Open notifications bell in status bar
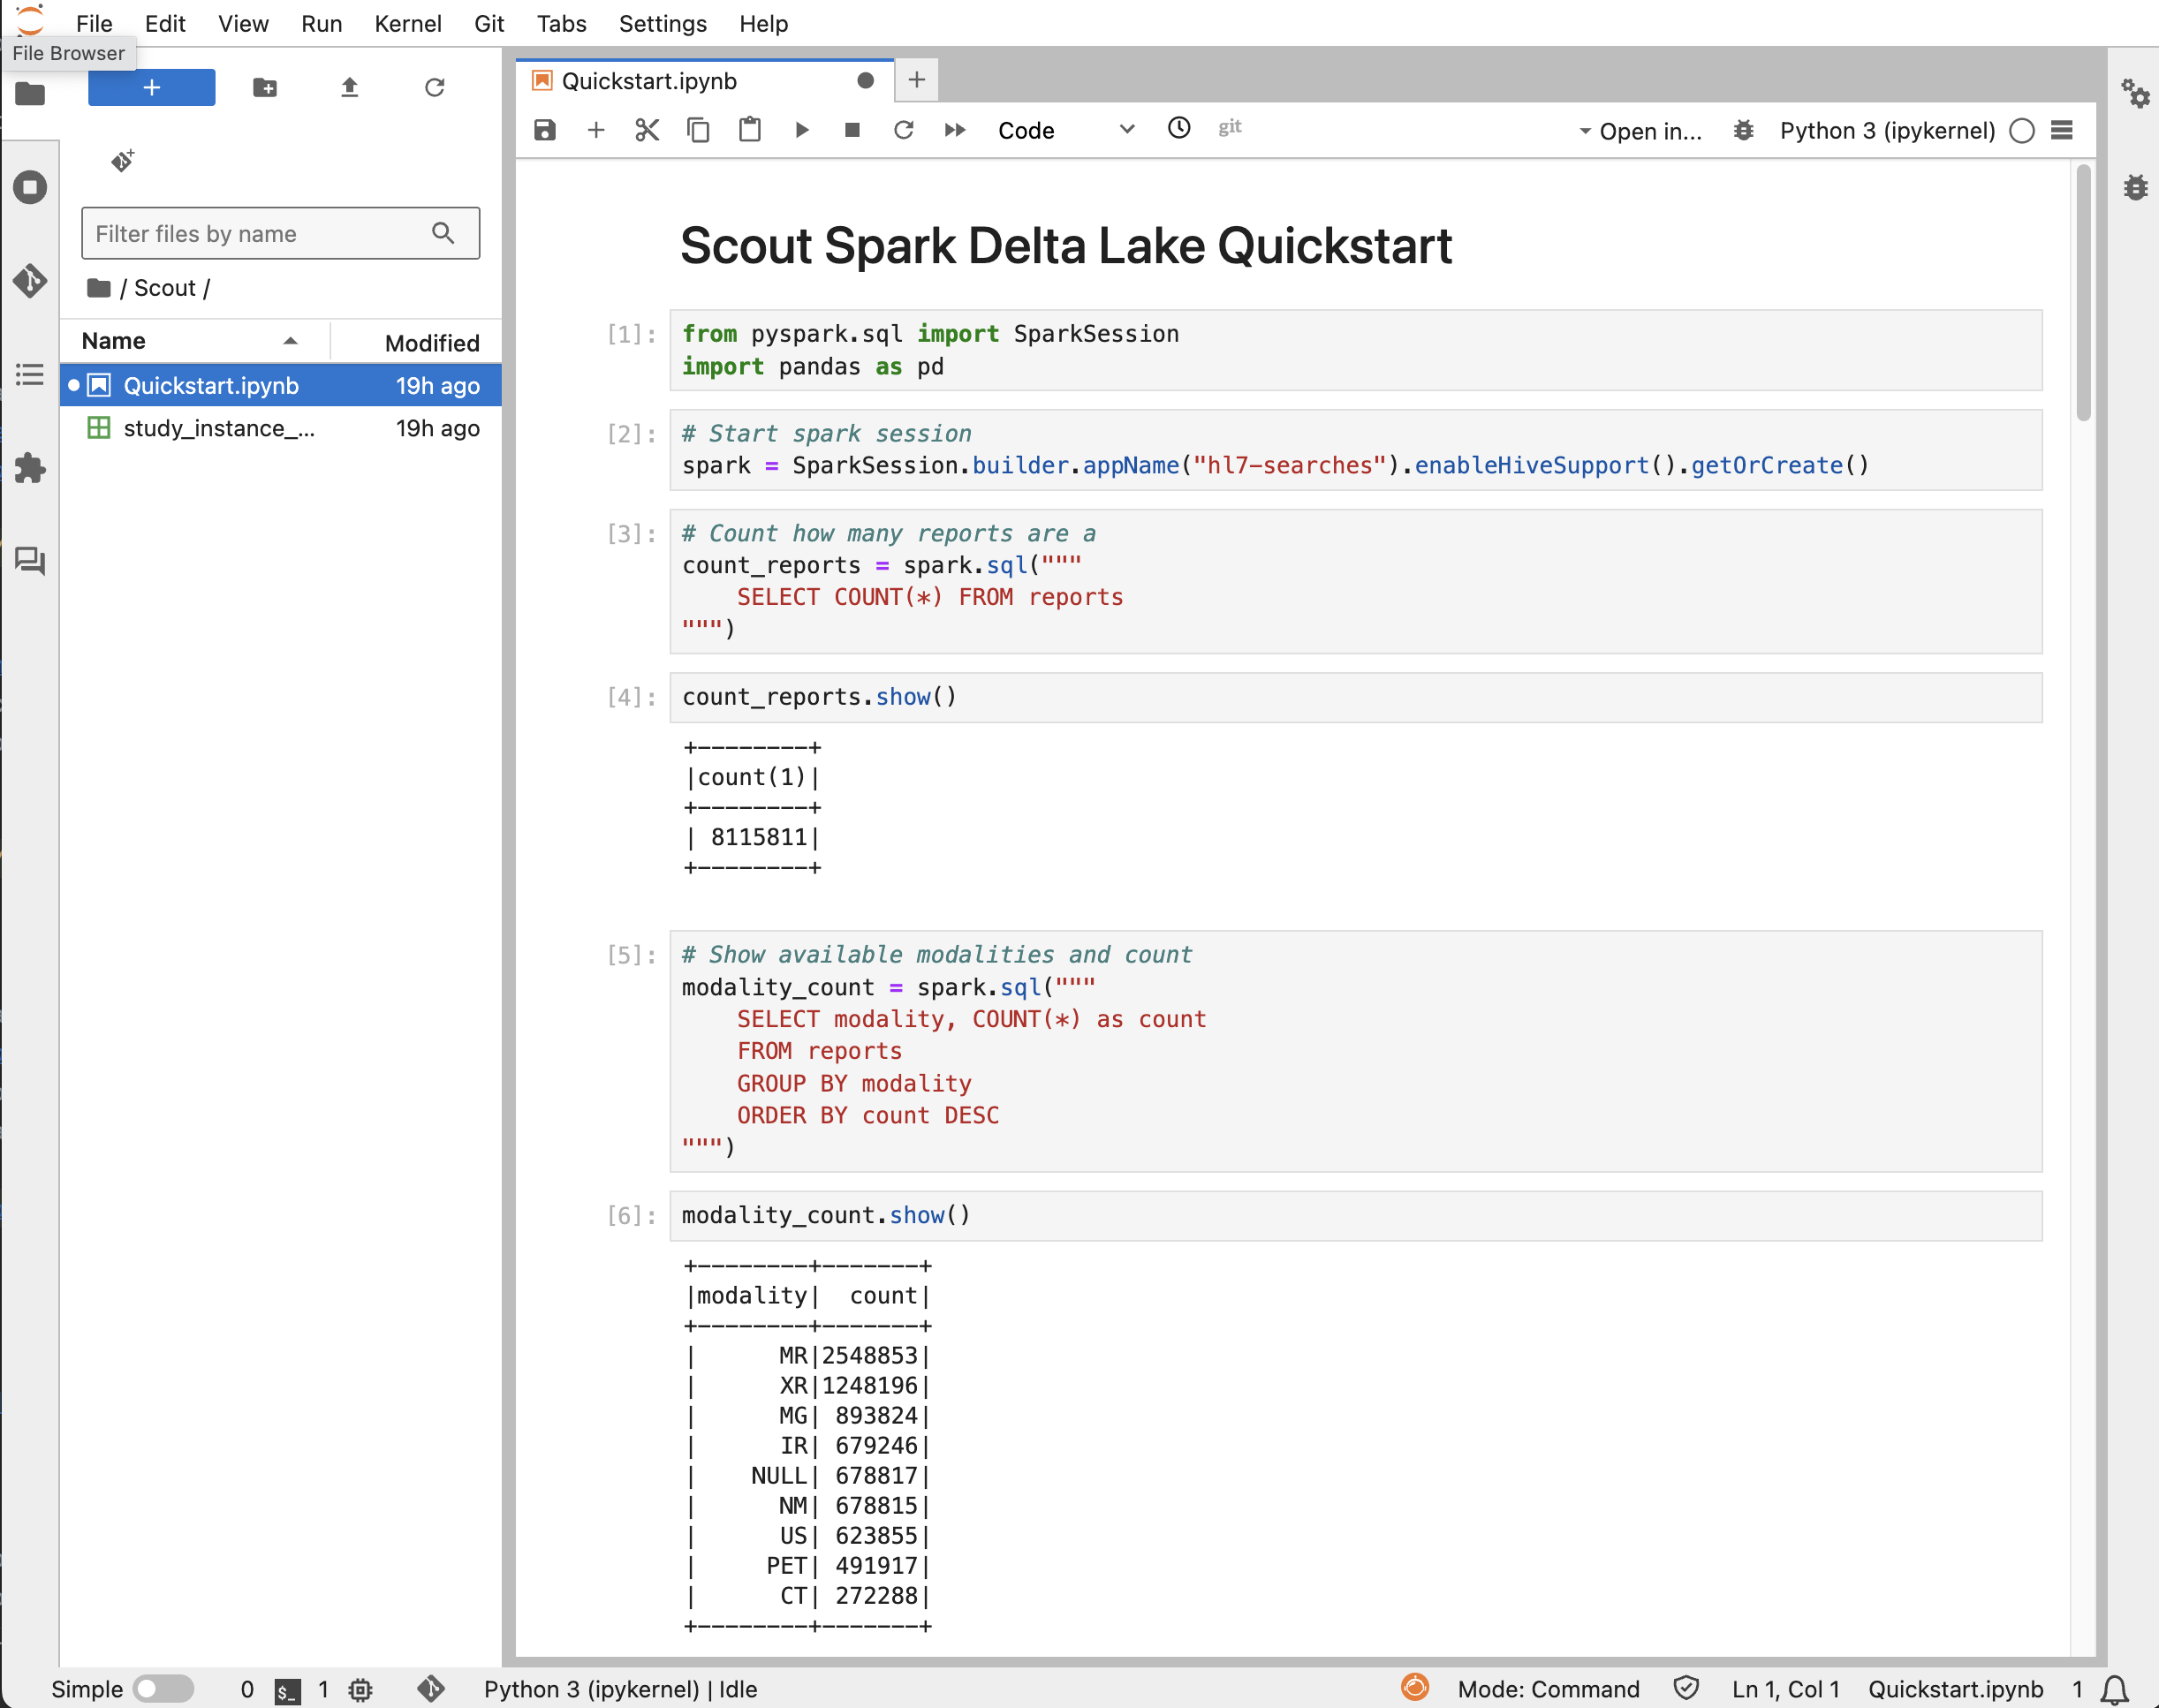 (2114, 1689)
